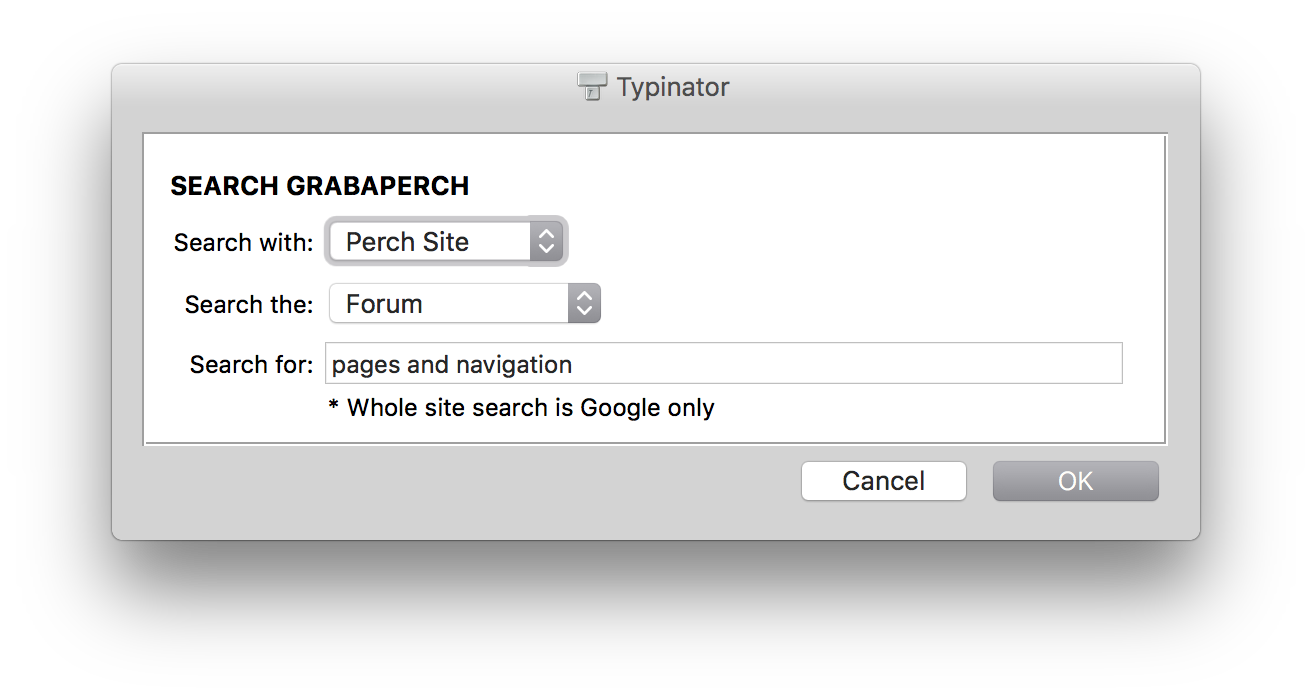Click the word "GRABAPERCH" in the heading

point(378,186)
